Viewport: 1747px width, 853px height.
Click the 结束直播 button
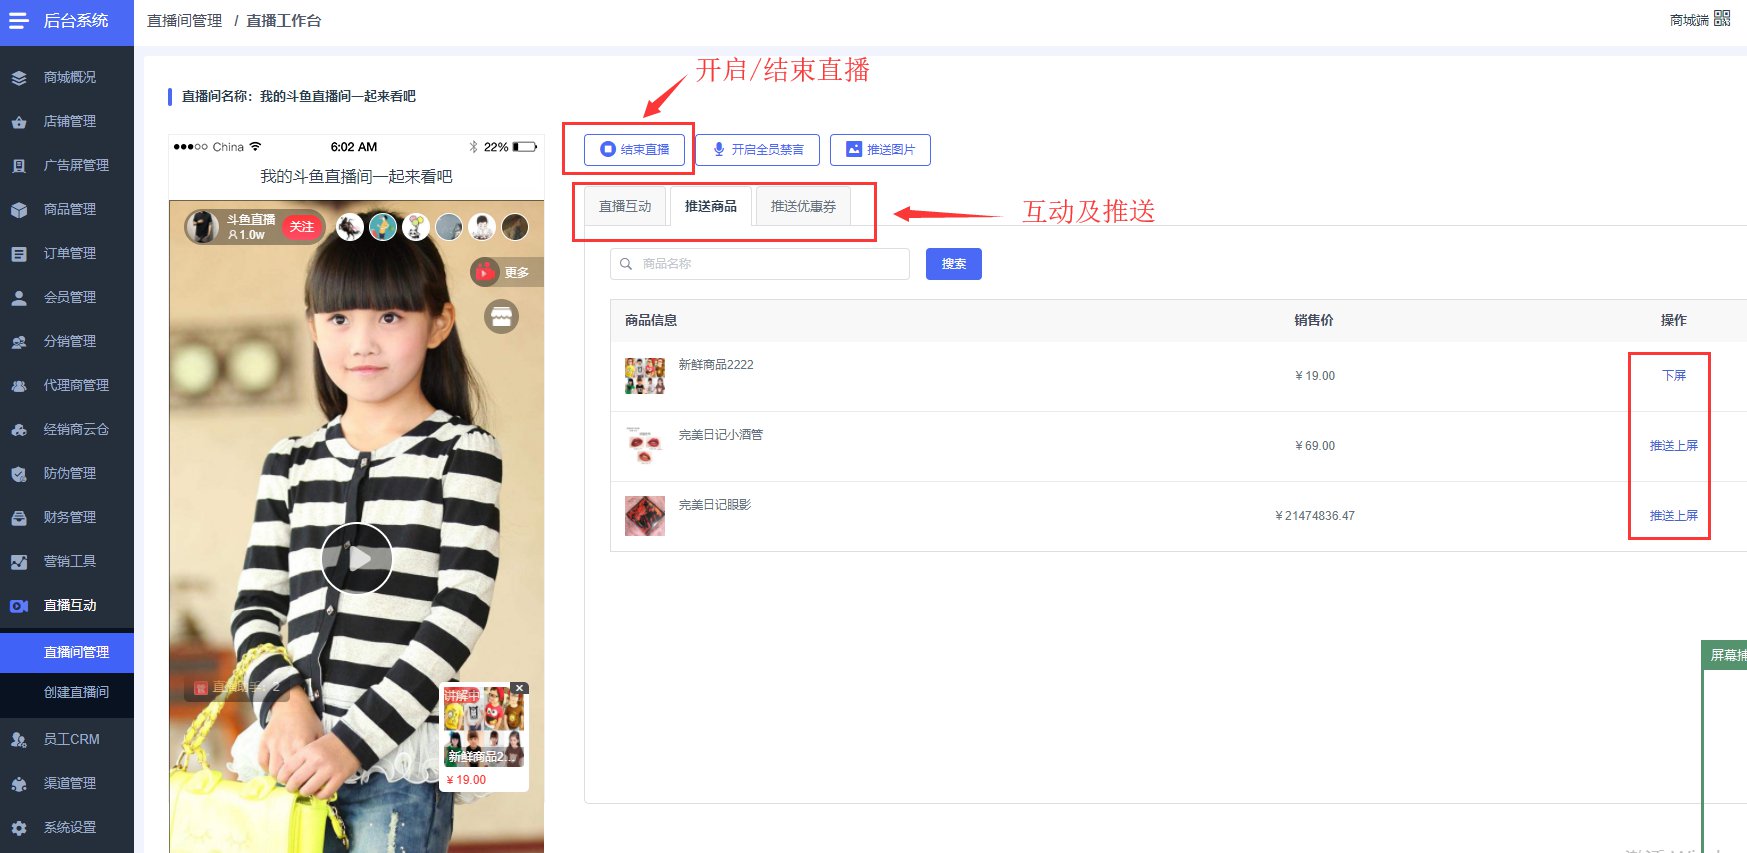(x=635, y=149)
